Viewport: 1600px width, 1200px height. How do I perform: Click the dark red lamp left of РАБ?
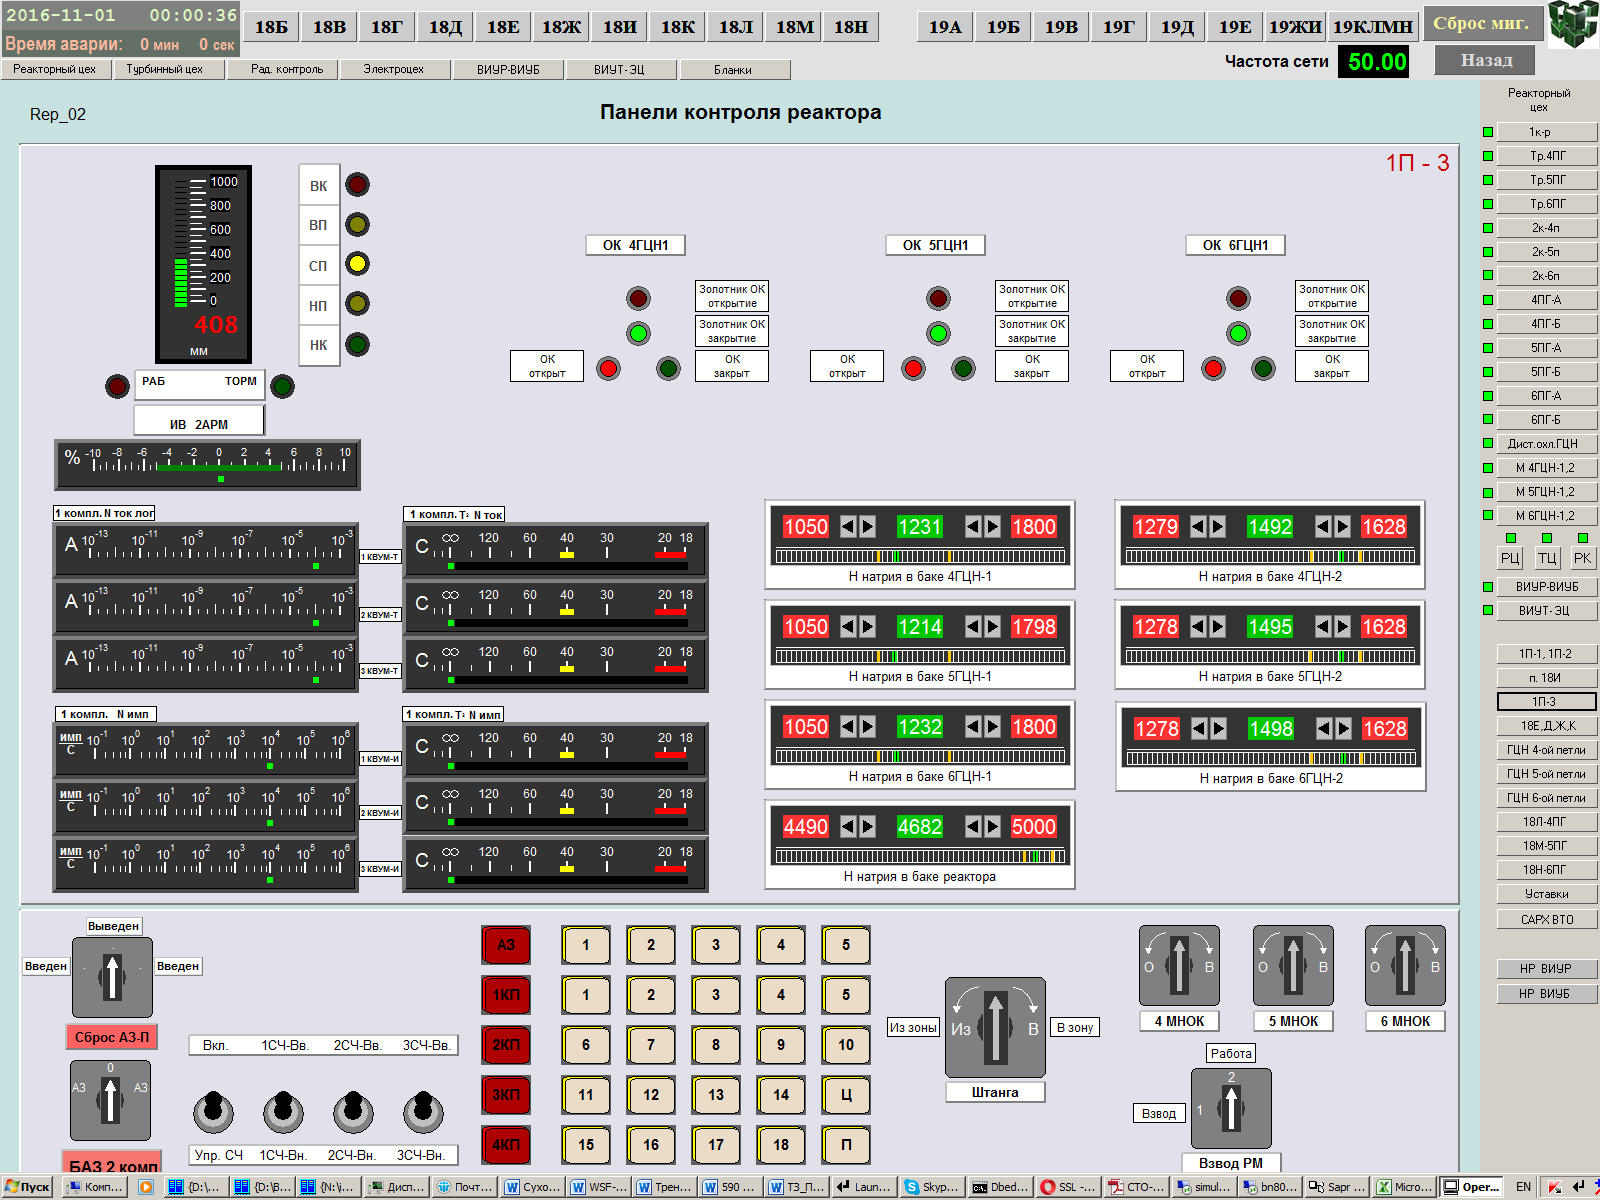coord(118,386)
